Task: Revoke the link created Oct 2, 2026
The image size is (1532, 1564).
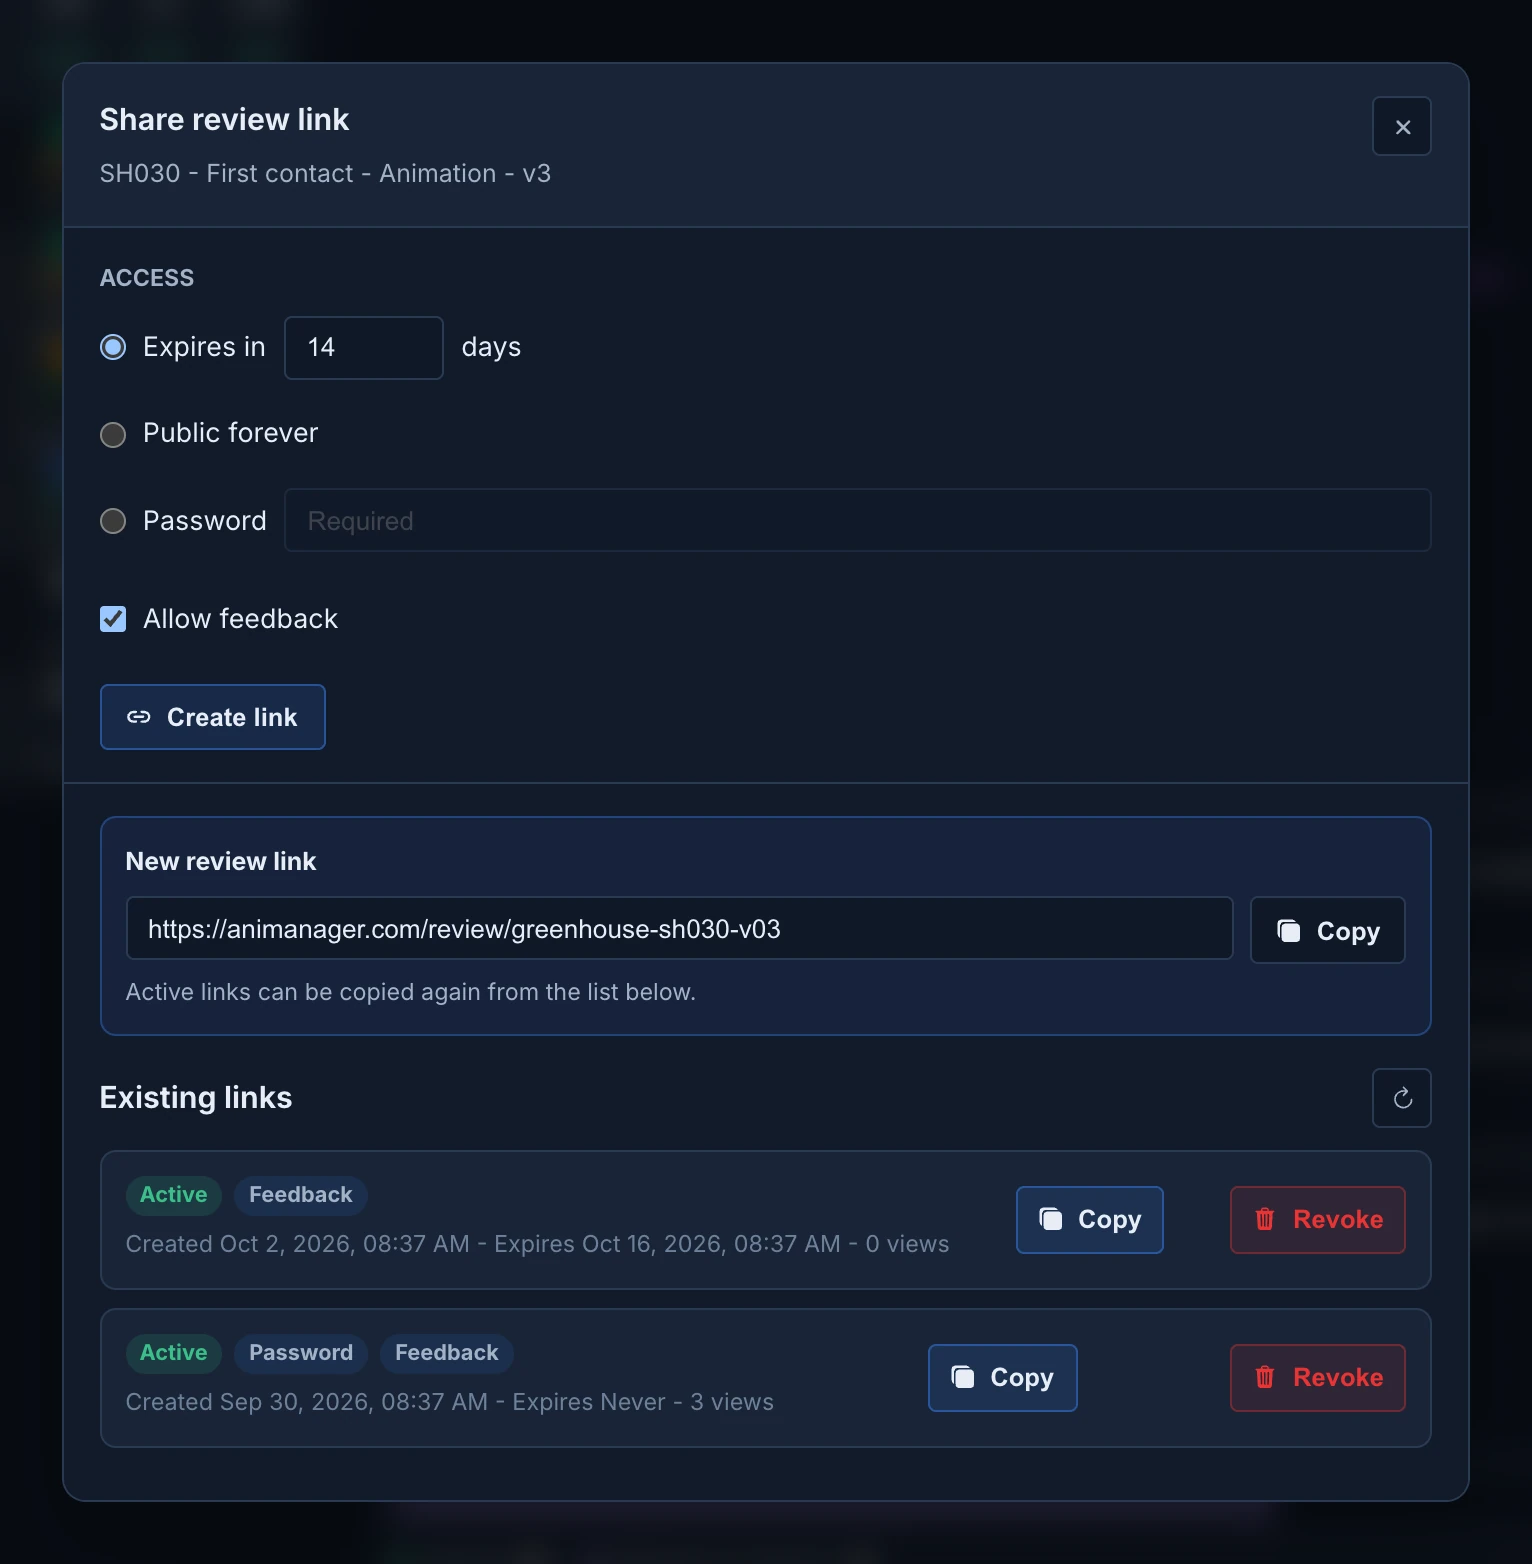Action: pos(1318,1220)
